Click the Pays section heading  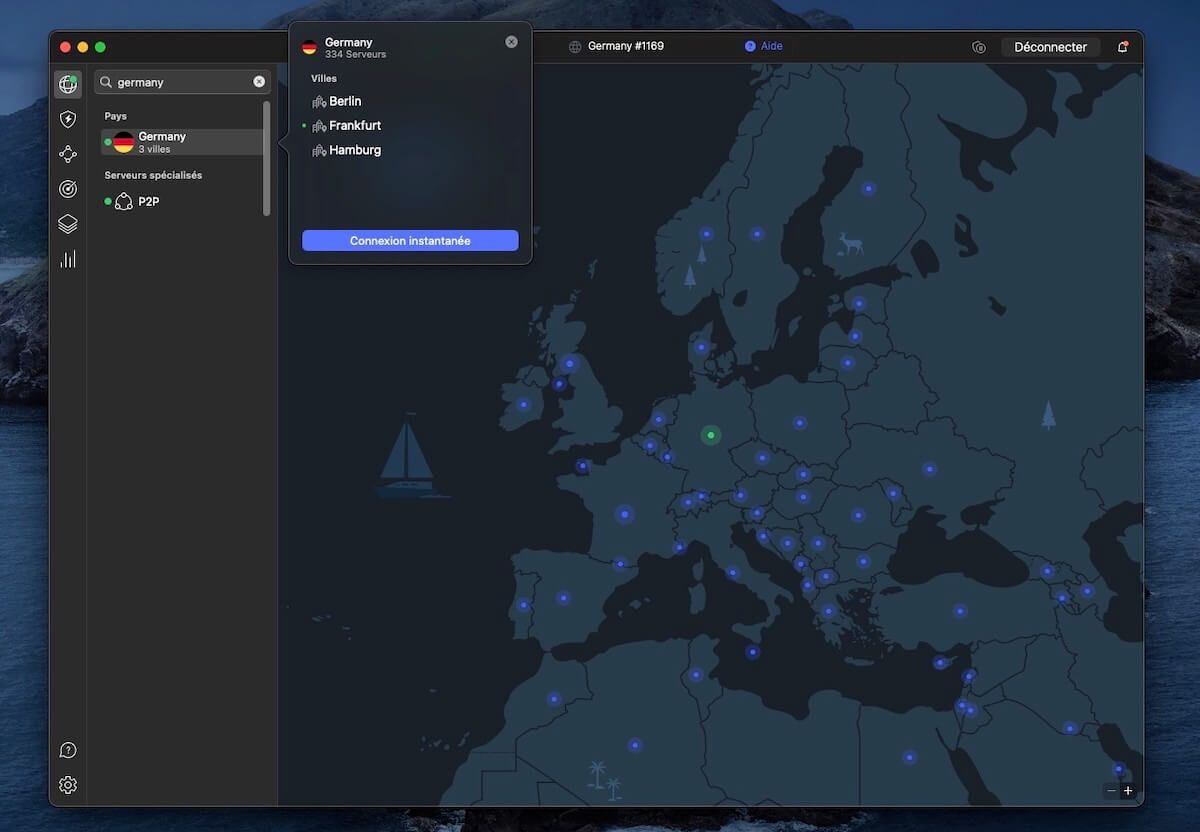(x=116, y=116)
